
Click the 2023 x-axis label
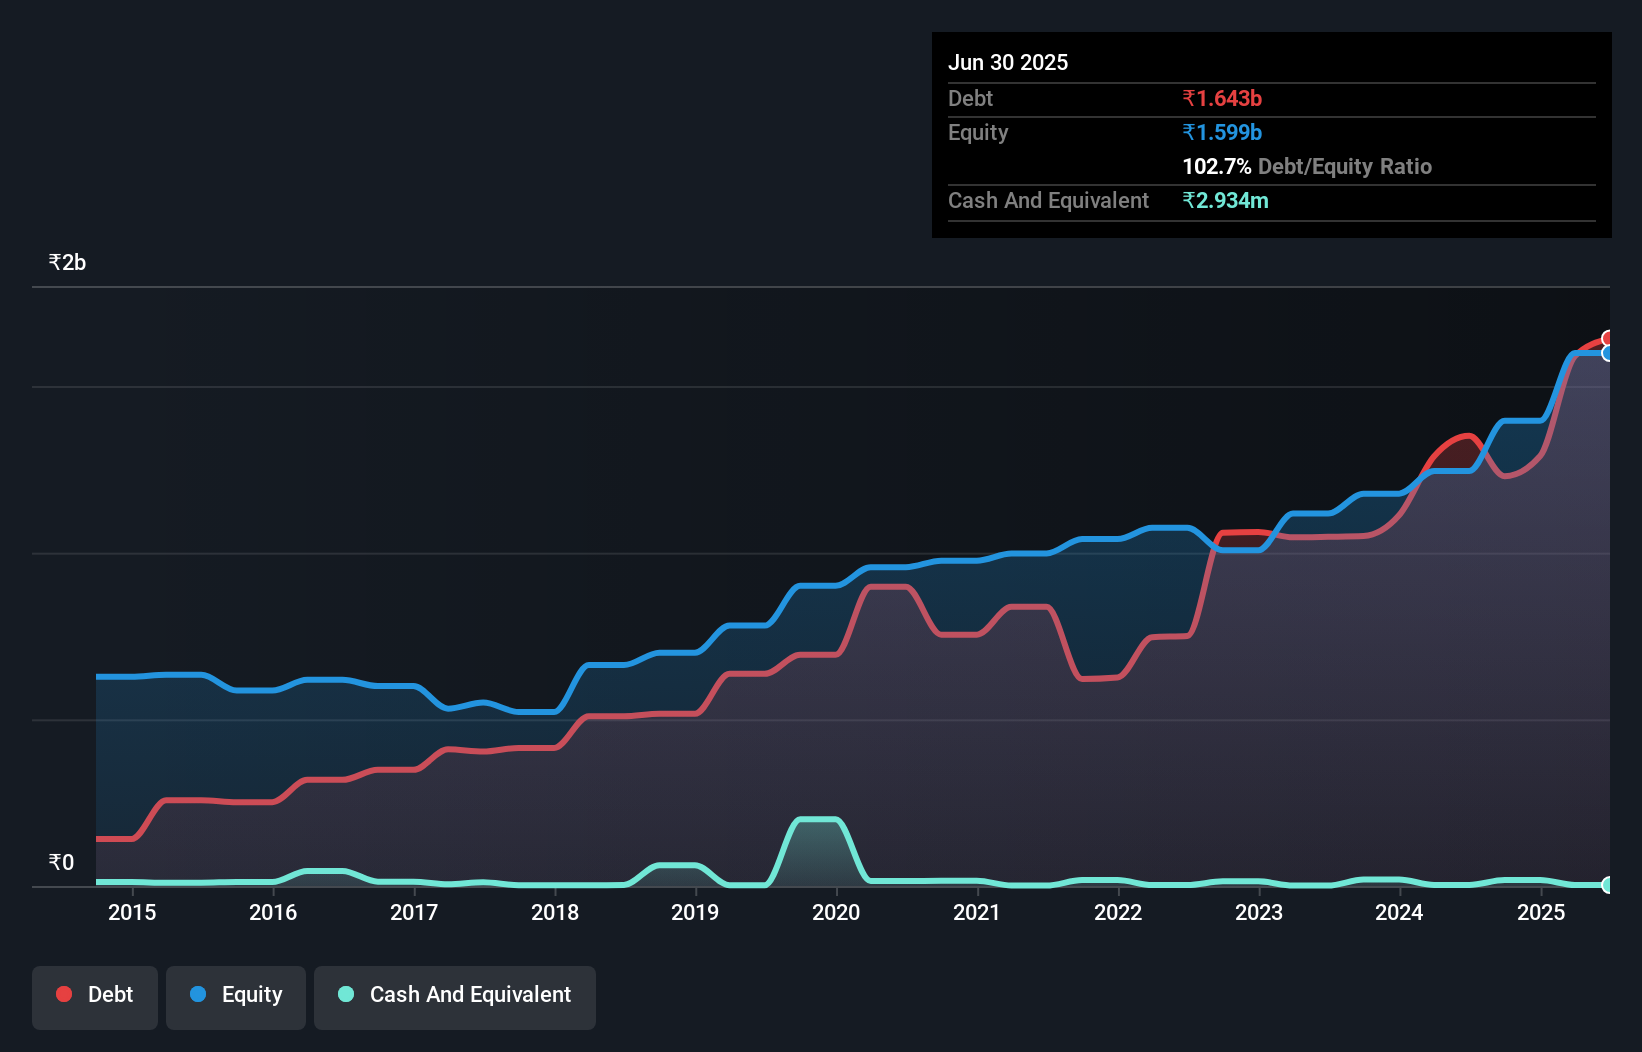[x=1259, y=912]
